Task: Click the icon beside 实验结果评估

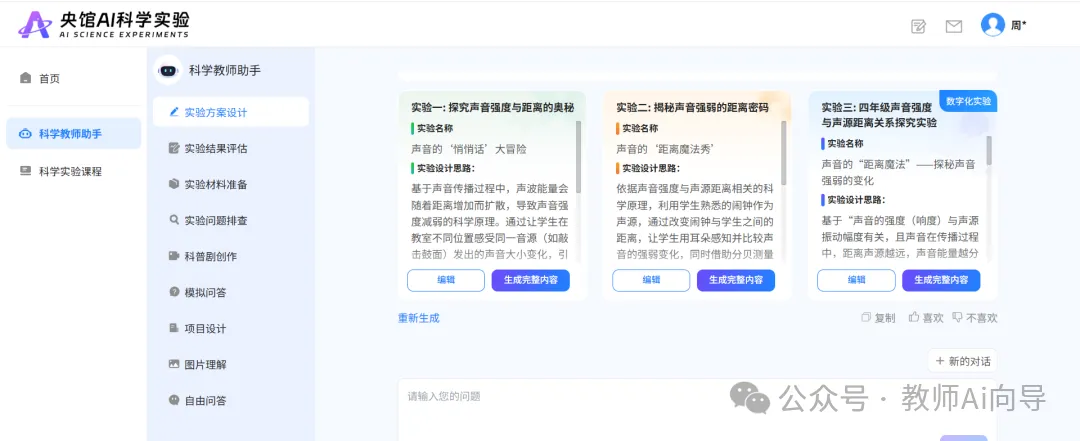Action: pyautogui.click(x=174, y=147)
